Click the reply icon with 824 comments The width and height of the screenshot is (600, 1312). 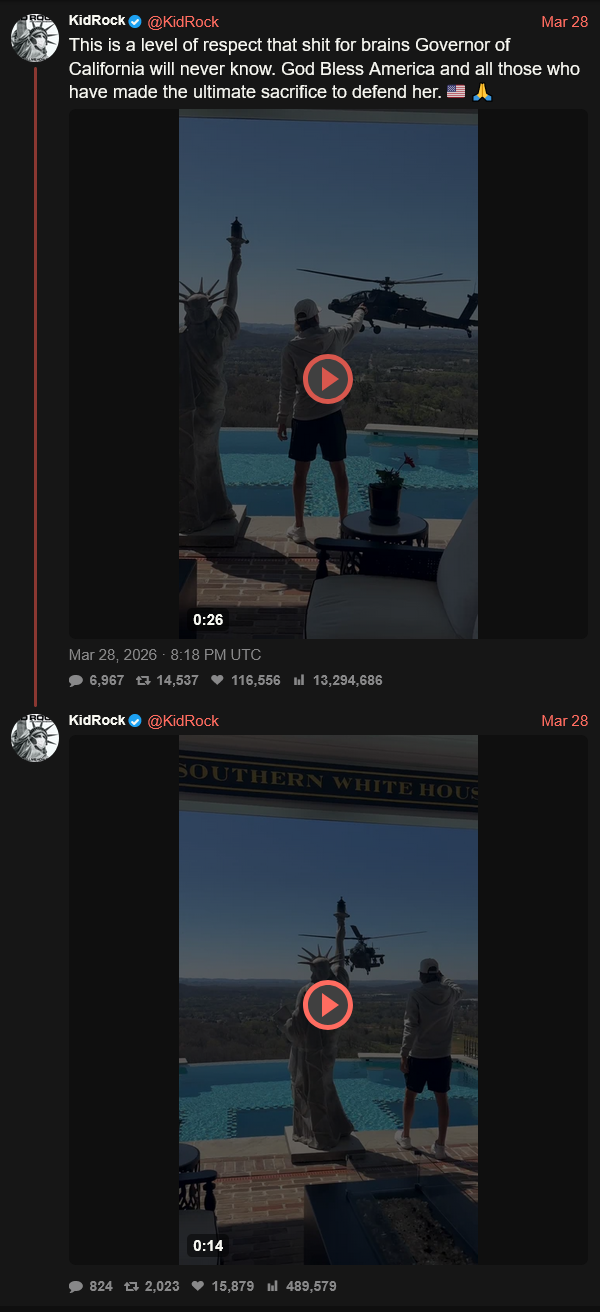(76, 1286)
